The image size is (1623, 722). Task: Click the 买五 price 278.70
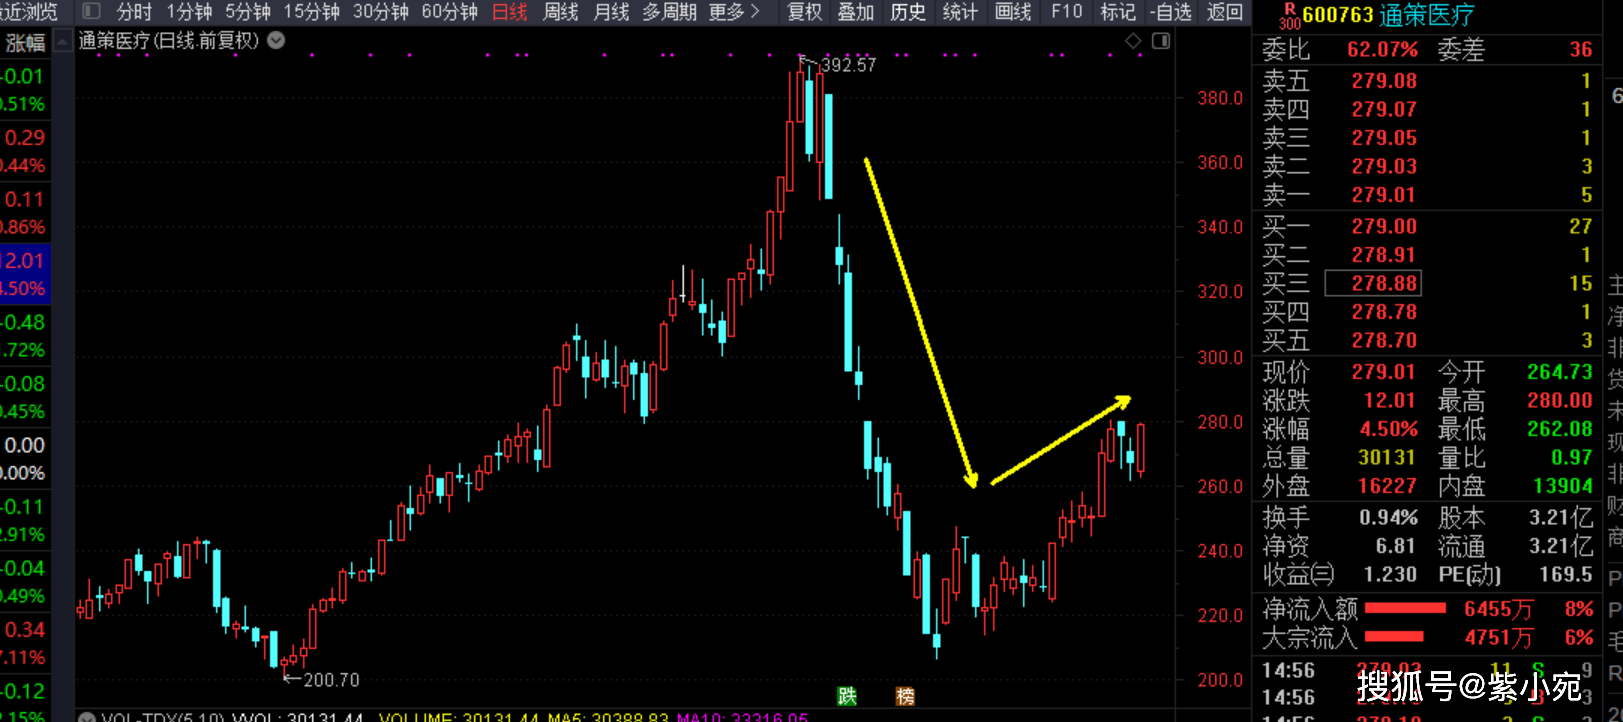coord(1384,341)
